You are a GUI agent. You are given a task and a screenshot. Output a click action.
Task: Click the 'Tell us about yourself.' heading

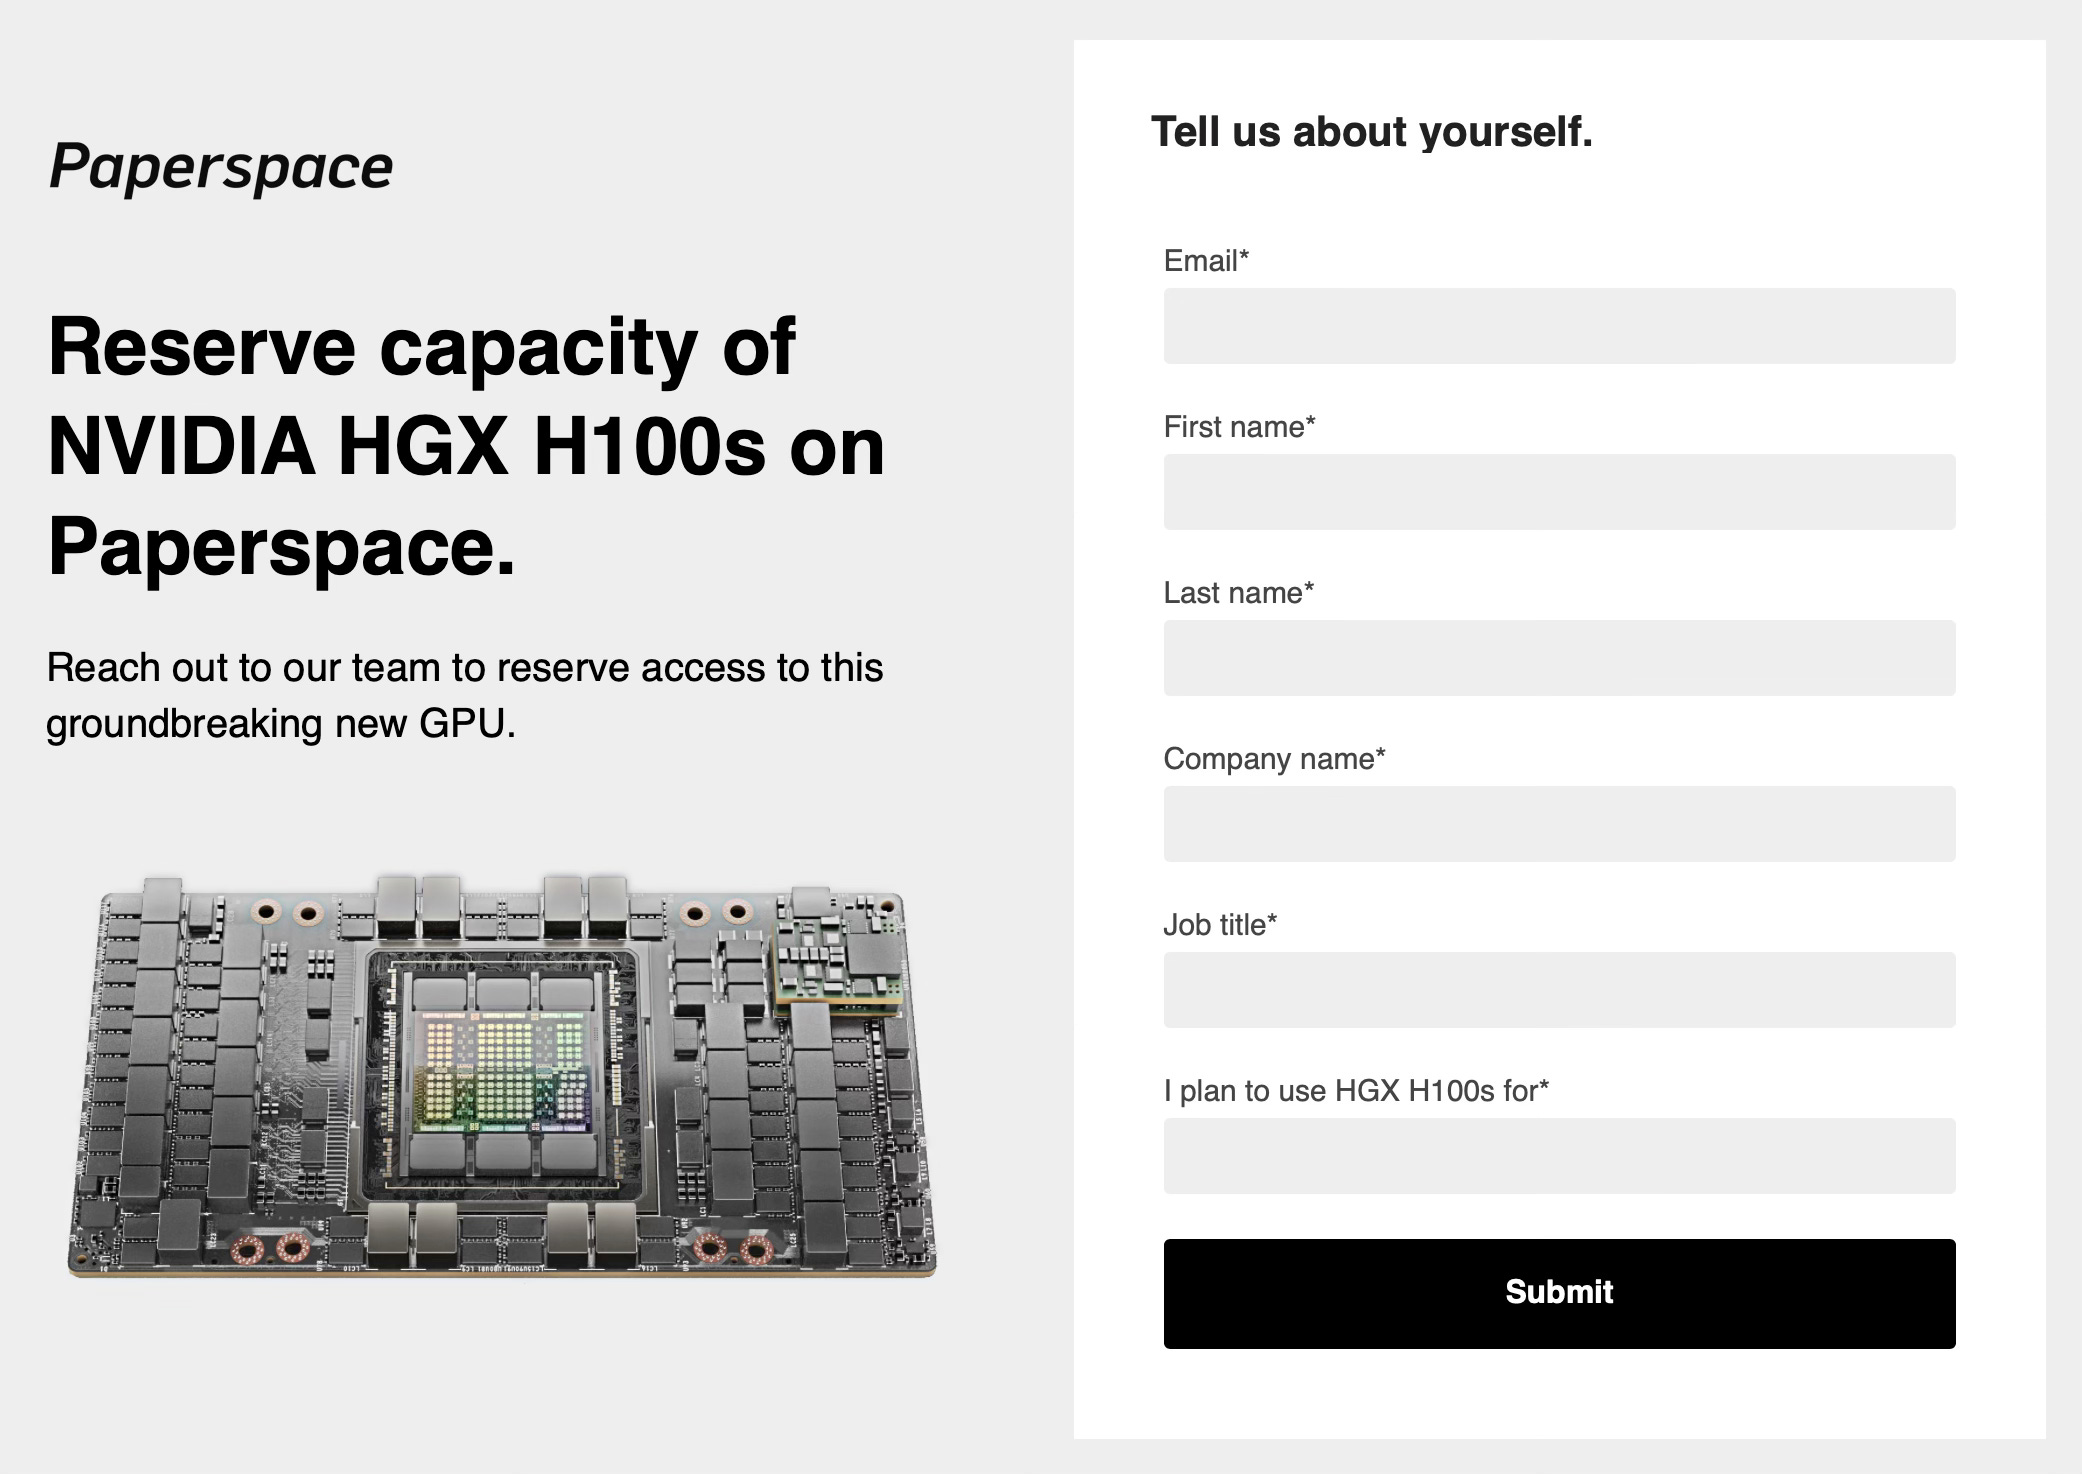tap(1371, 132)
